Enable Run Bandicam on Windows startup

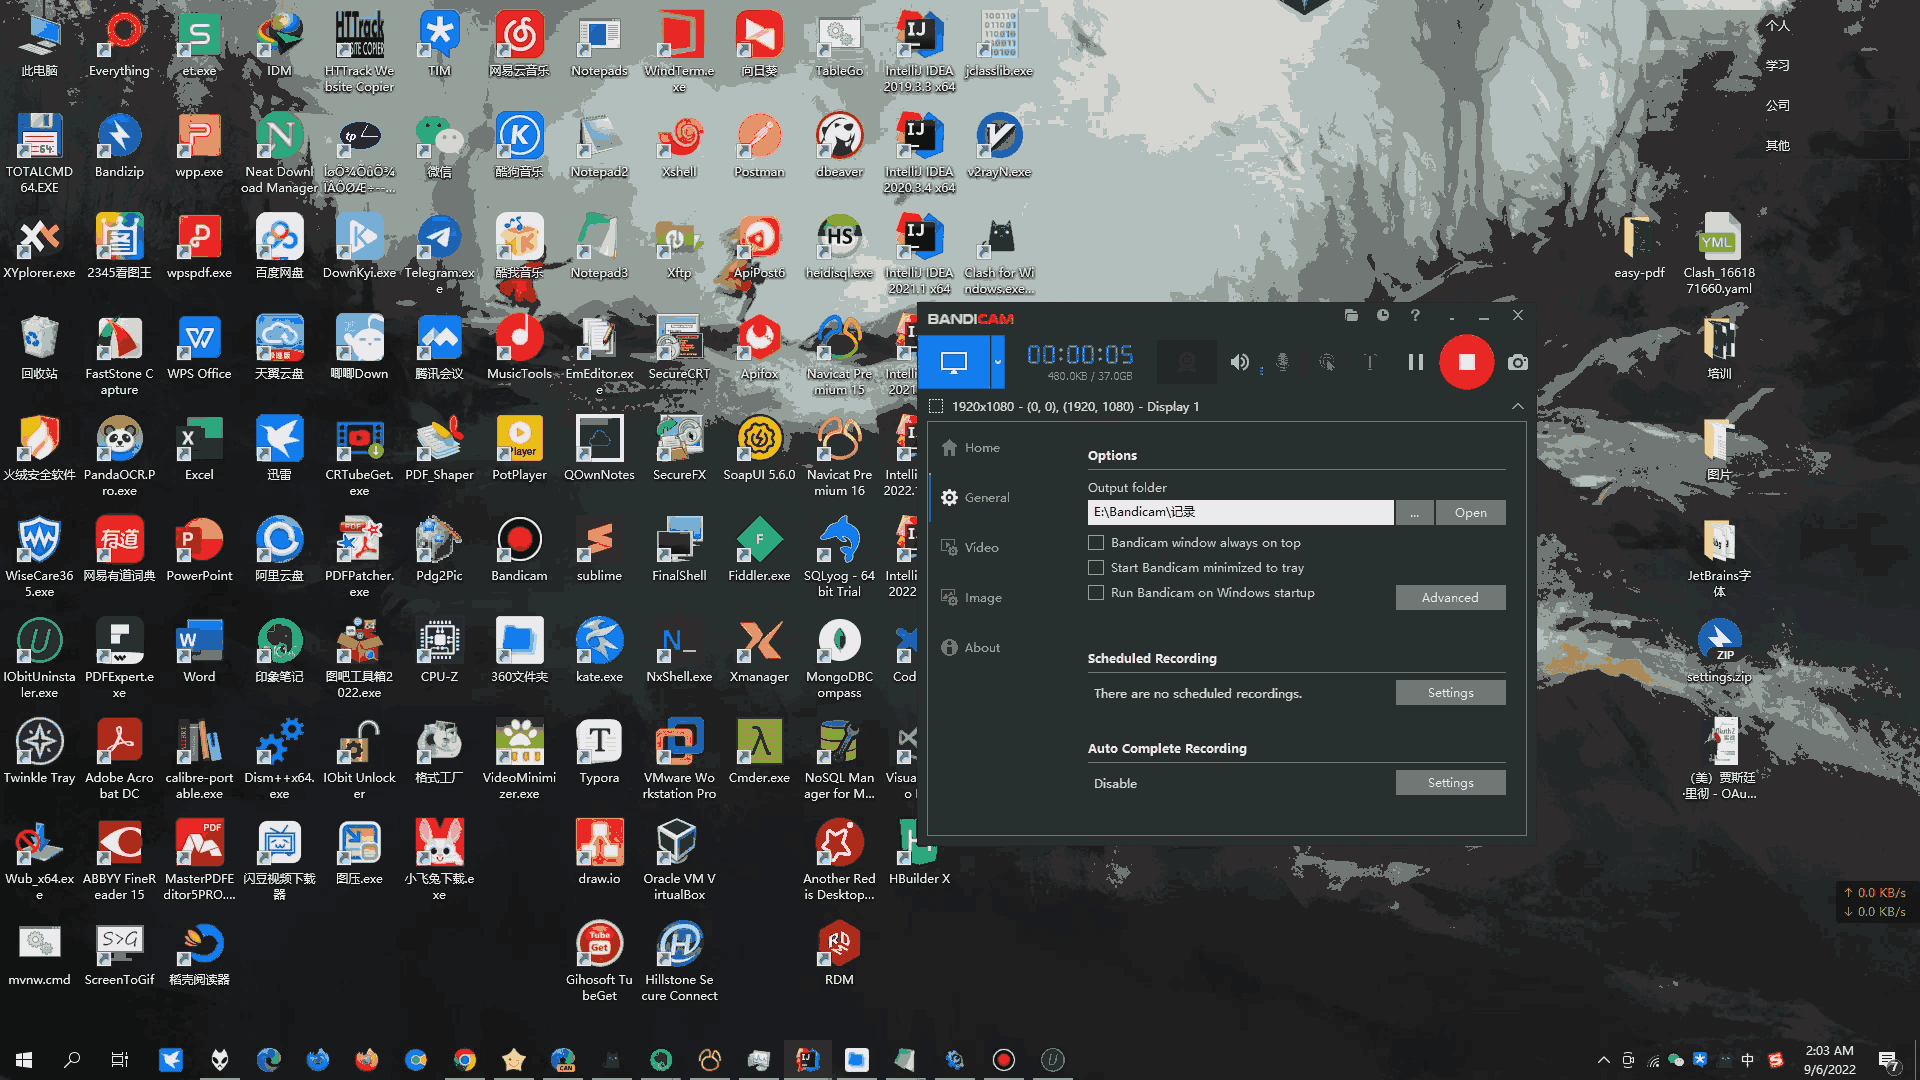1096,593
